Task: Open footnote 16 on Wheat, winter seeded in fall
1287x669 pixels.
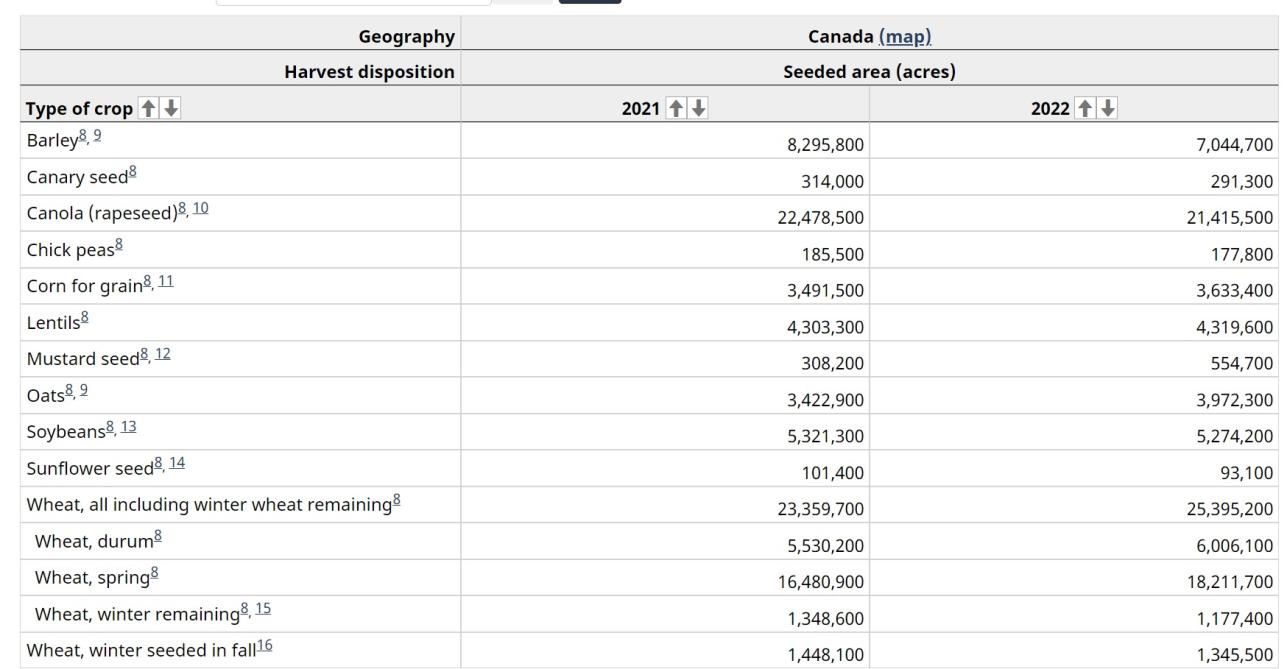Action: [x=264, y=647]
